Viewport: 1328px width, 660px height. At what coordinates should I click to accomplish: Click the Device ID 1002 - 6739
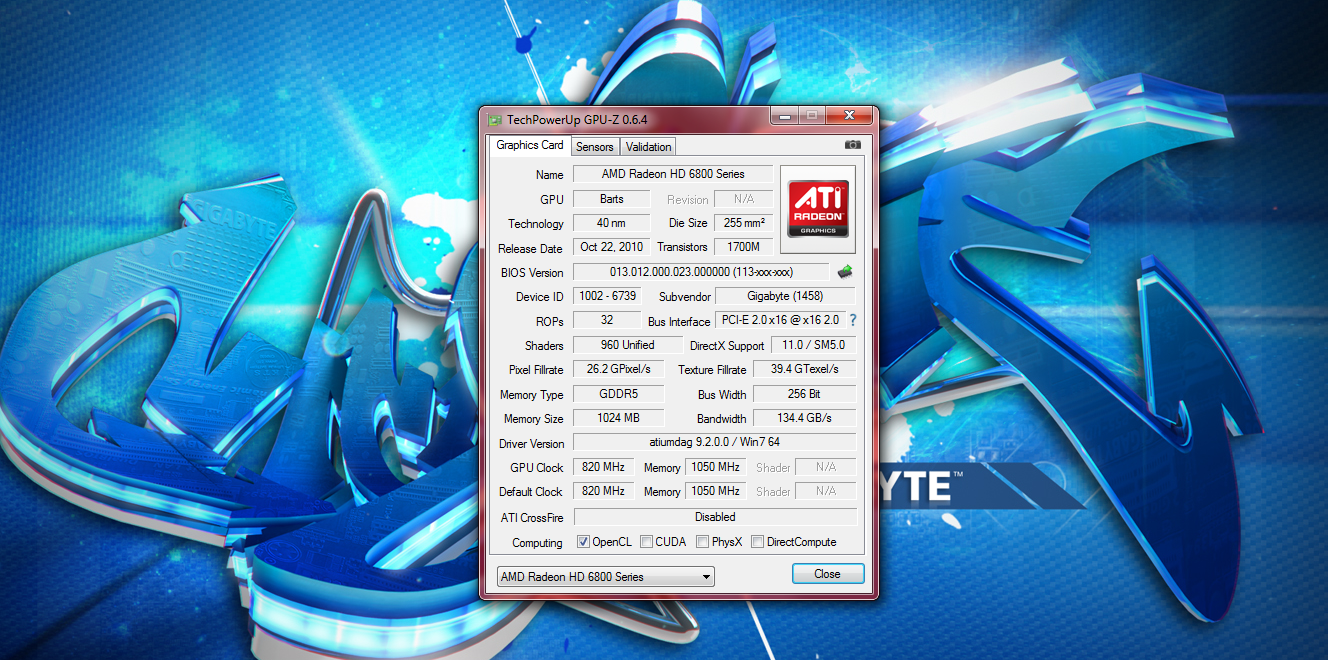point(607,296)
